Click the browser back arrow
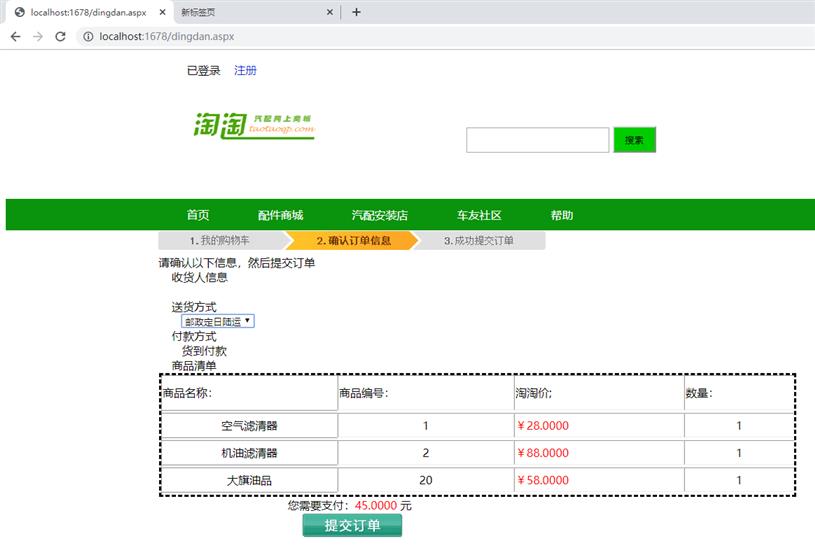This screenshot has width=815, height=545. (15, 36)
